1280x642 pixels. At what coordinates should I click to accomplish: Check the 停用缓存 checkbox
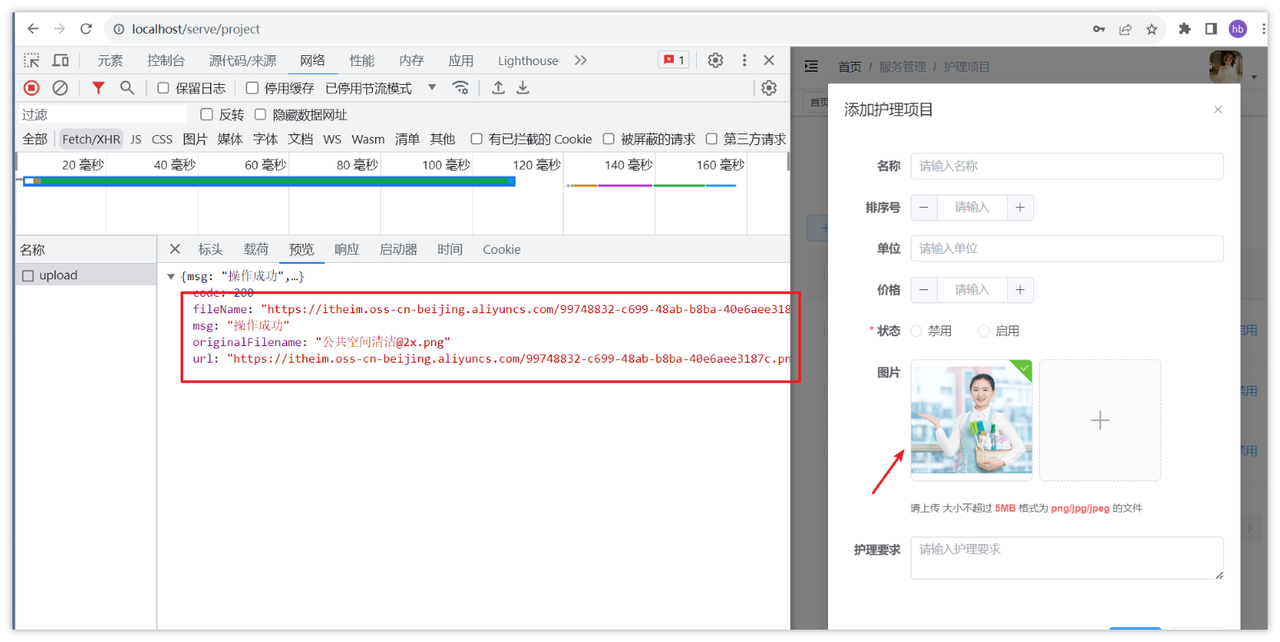(252, 88)
